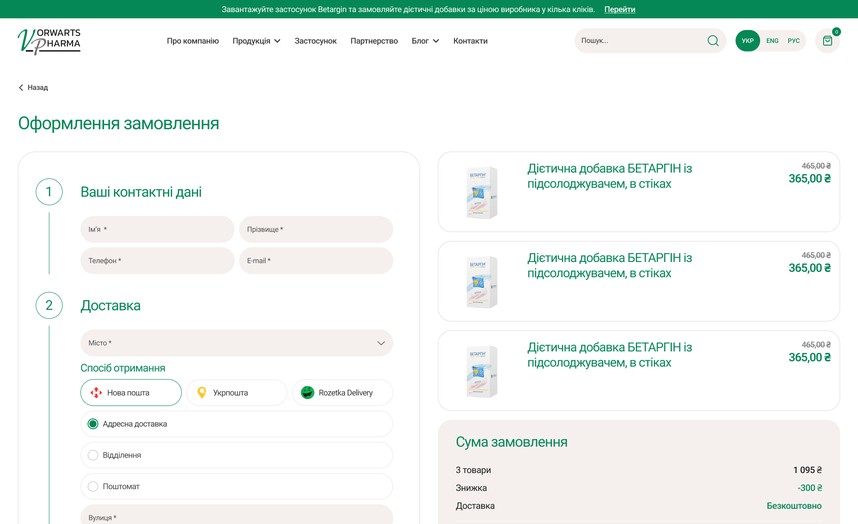Focus the Прізвище input field

point(316,229)
